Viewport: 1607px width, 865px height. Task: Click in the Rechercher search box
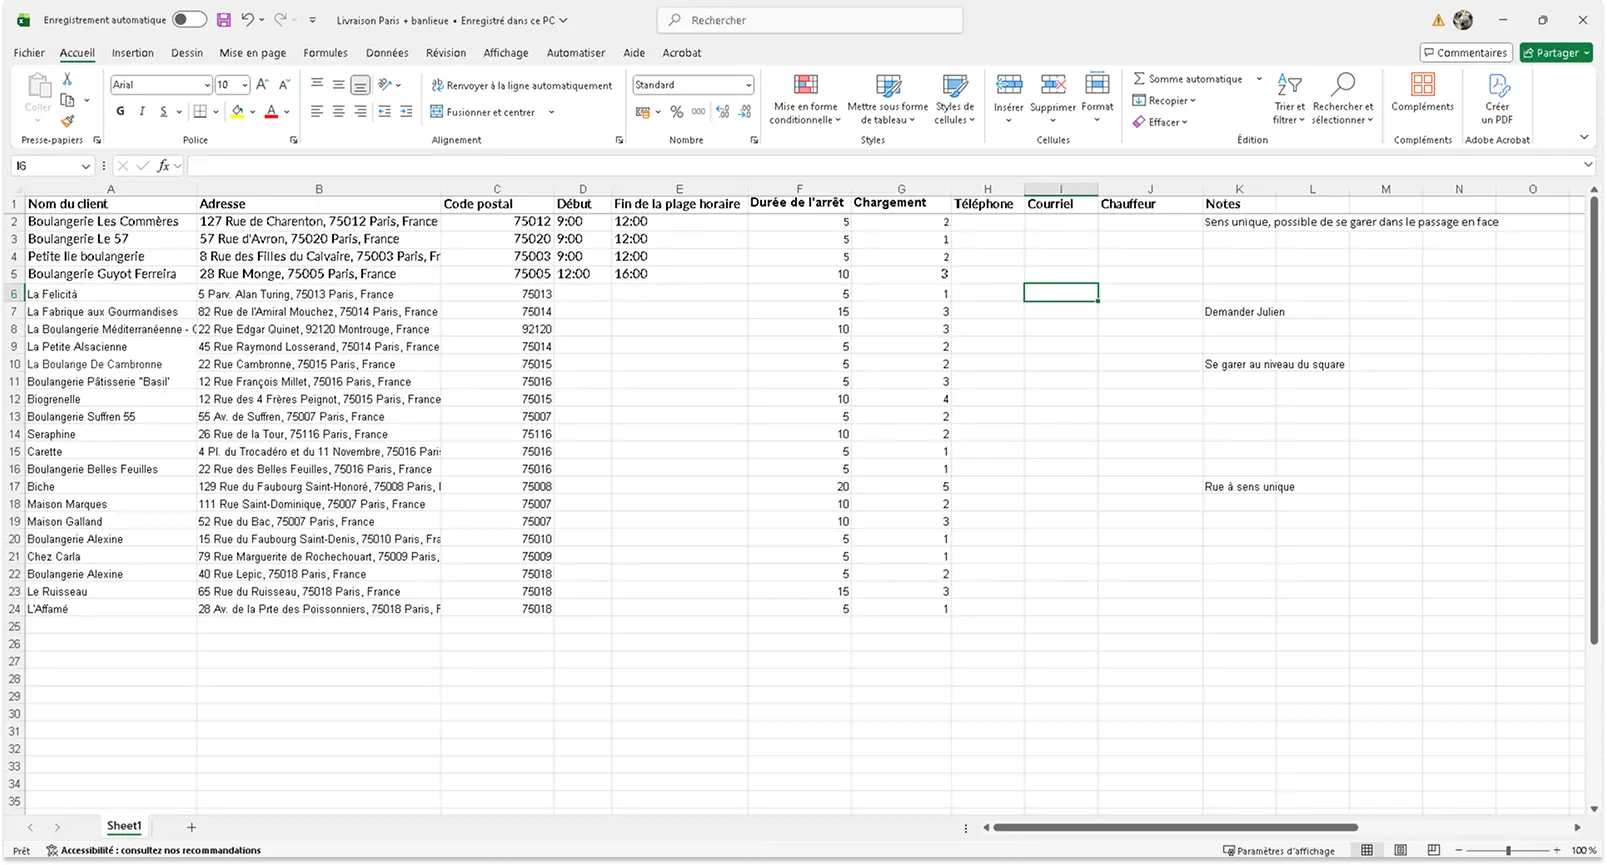(x=810, y=20)
